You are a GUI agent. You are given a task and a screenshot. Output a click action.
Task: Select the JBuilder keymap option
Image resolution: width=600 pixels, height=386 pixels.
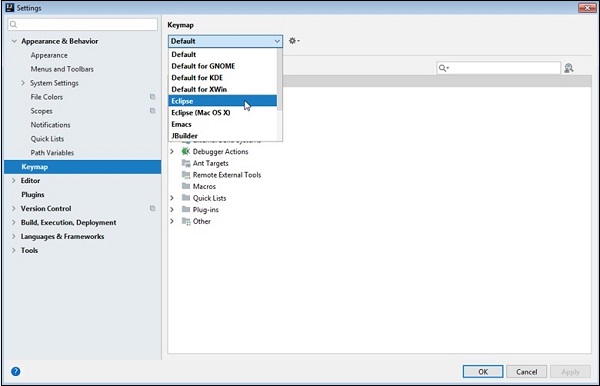pyautogui.click(x=223, y=135)
